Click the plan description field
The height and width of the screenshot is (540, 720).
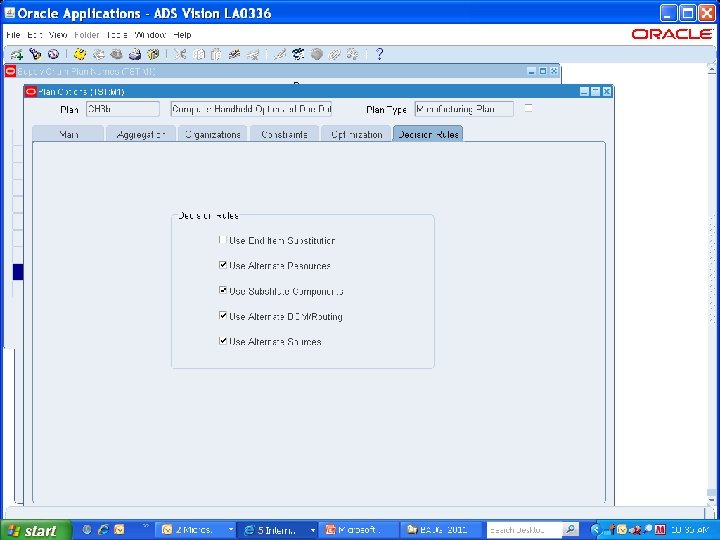click(251, 109)
